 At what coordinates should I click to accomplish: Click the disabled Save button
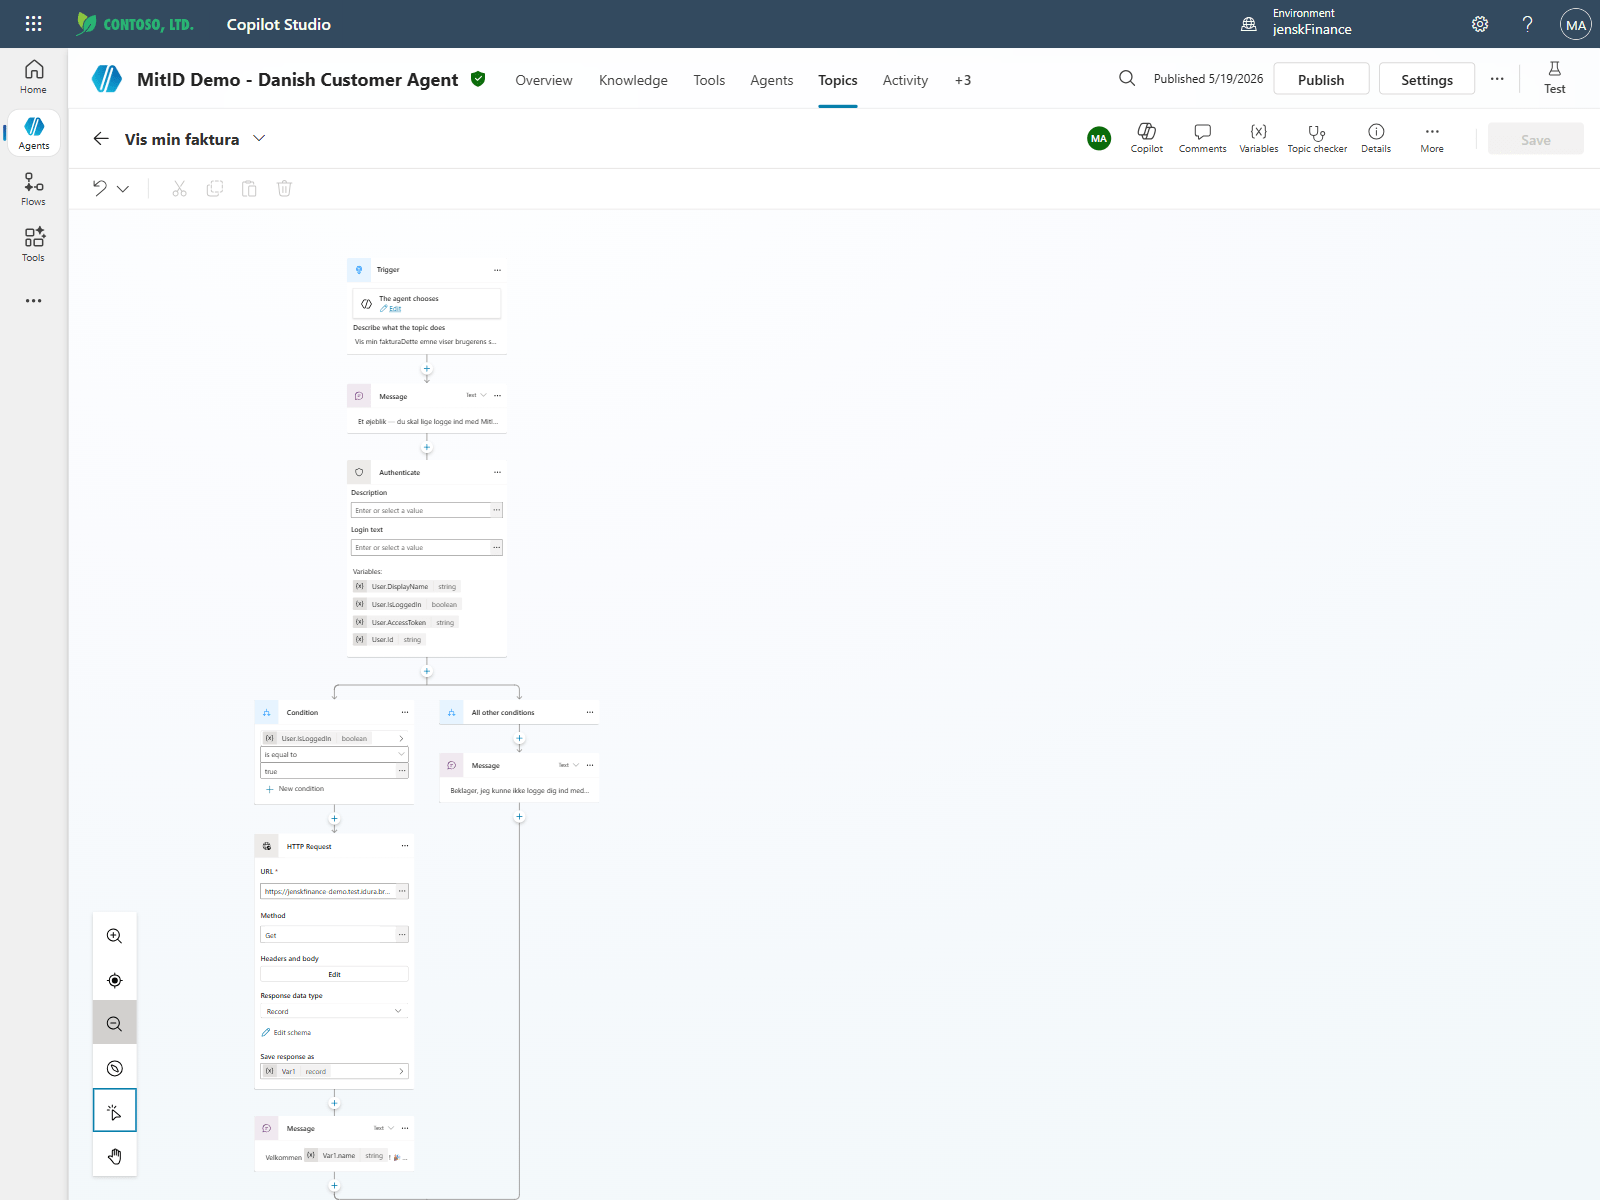point(1536,139)
